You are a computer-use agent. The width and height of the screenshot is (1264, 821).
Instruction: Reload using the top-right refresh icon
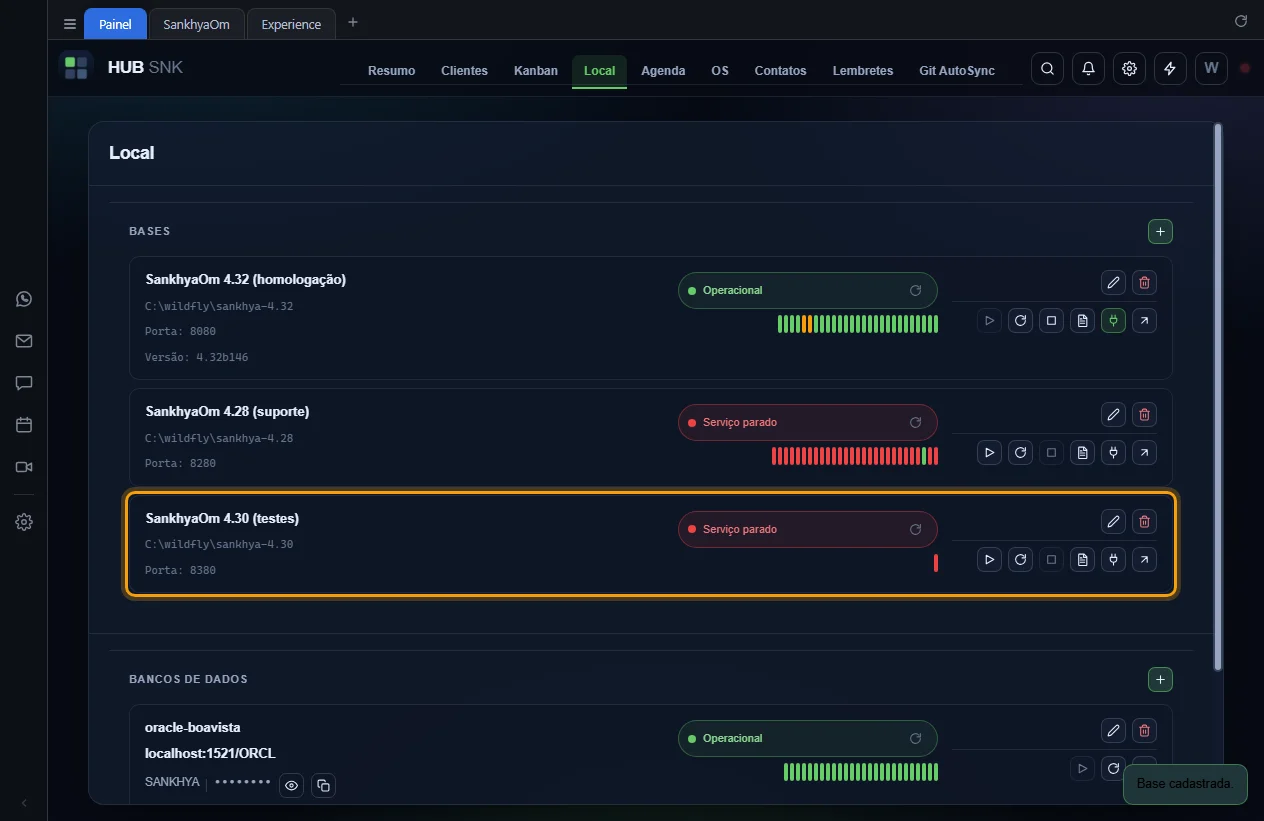tap(1241, 21)
